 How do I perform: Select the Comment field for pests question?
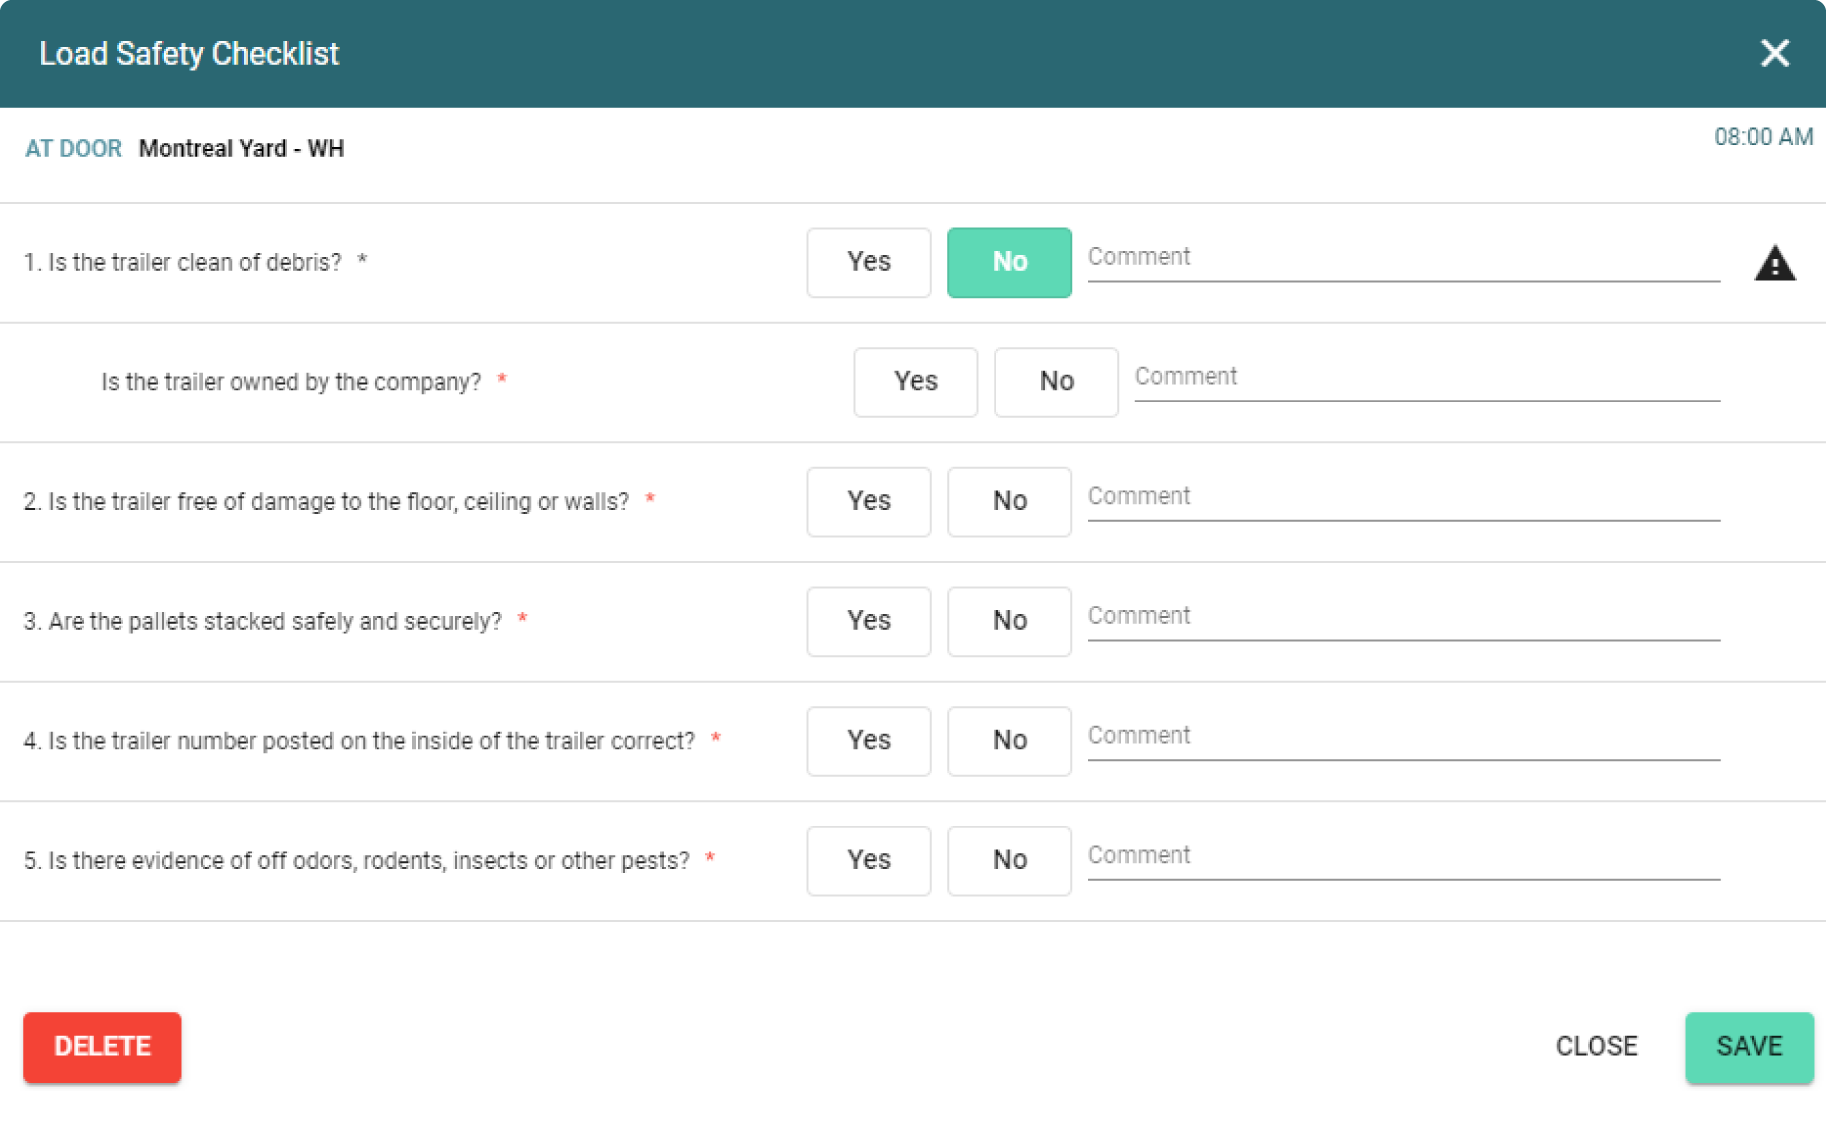pos(1400,859)
